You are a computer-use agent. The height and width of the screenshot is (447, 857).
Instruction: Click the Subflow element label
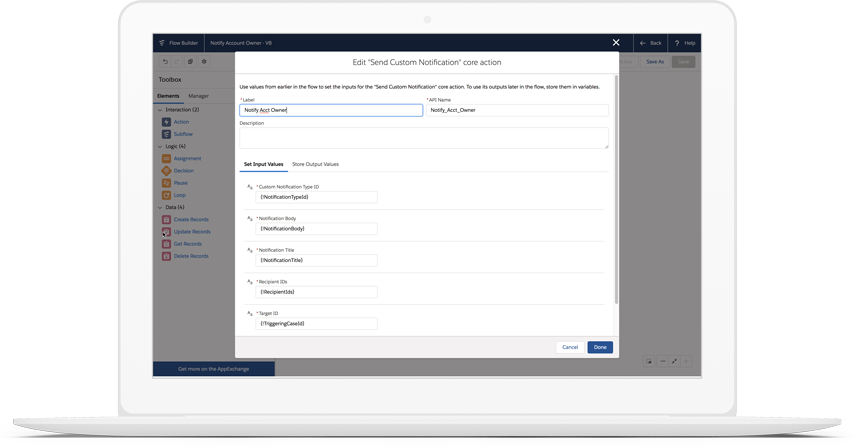coord(183,134)
